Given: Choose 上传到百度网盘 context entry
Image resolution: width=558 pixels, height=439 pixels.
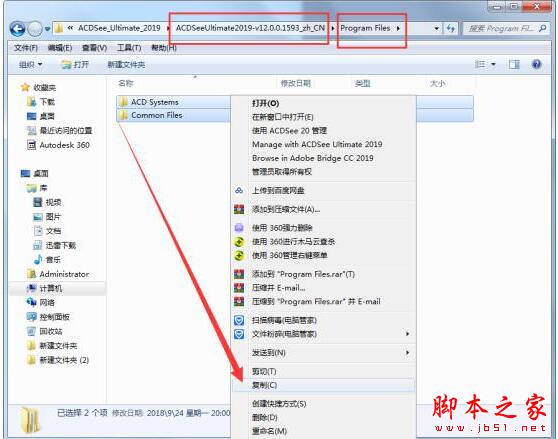Looking at the screenshot, I should point(278,191).
